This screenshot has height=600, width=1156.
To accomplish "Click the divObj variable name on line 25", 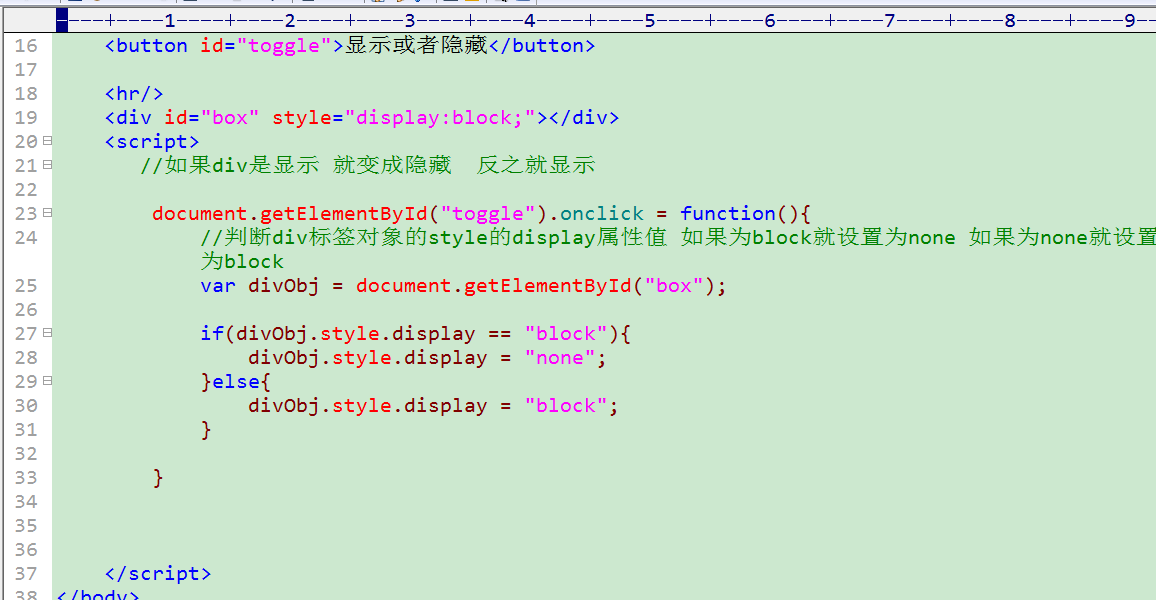I will 284,286.
